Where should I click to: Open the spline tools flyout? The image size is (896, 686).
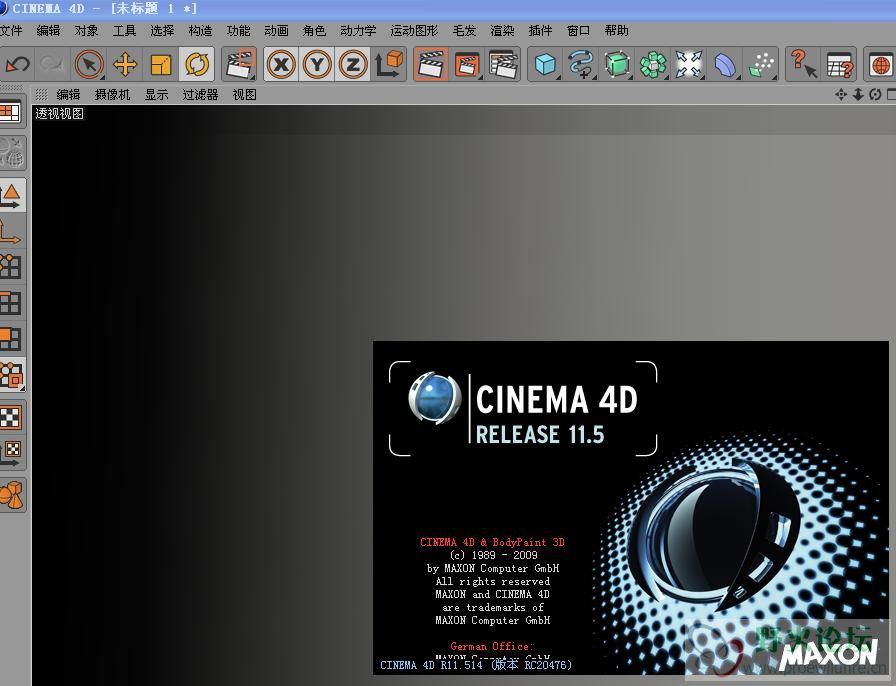point(581,64)
